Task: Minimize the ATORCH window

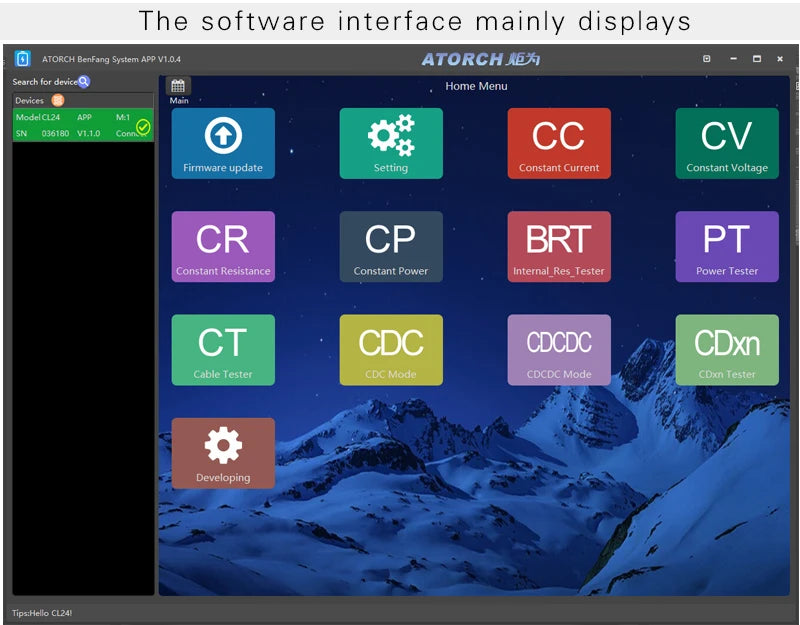Action: (x=733, y=59)
